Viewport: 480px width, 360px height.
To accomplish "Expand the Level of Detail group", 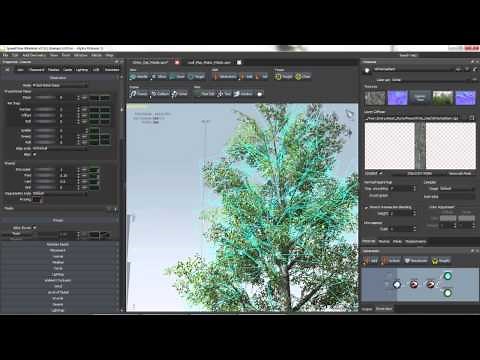I will pyautogui.click(x=58, y=292).
